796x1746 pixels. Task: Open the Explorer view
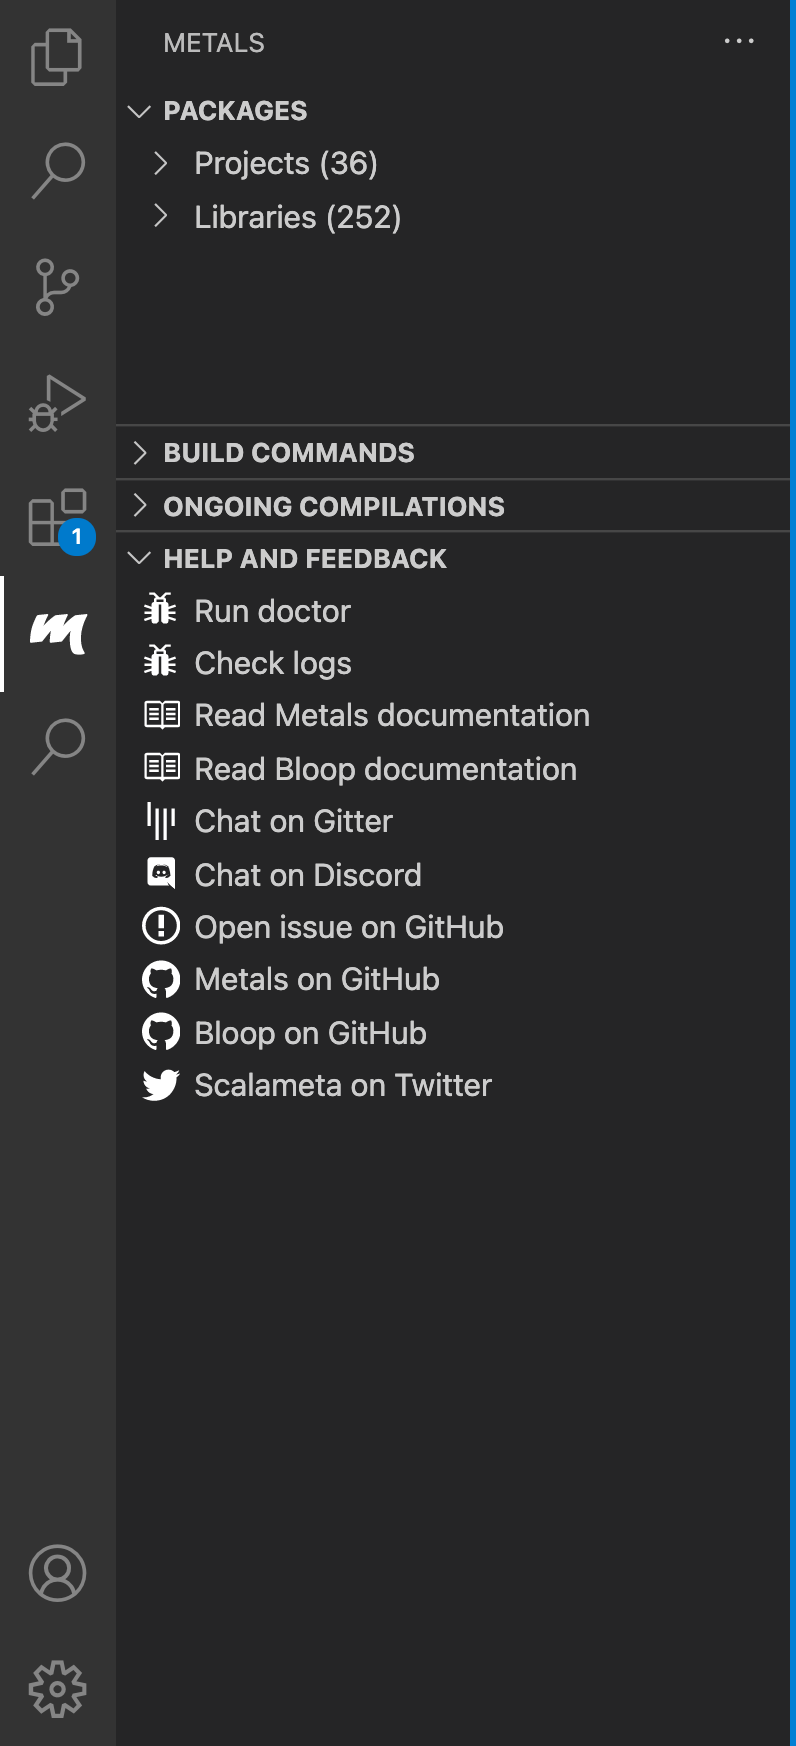tap(56, 57)
